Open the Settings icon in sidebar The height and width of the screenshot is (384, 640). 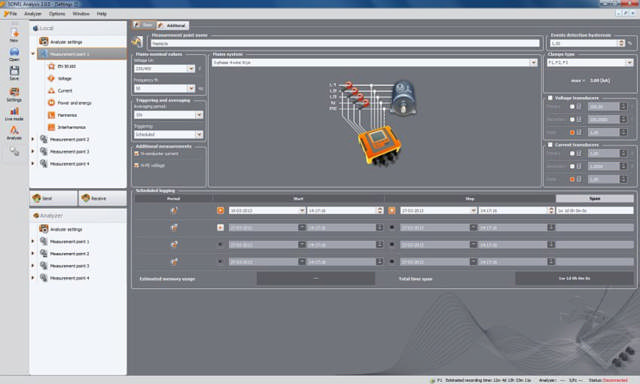14,94
